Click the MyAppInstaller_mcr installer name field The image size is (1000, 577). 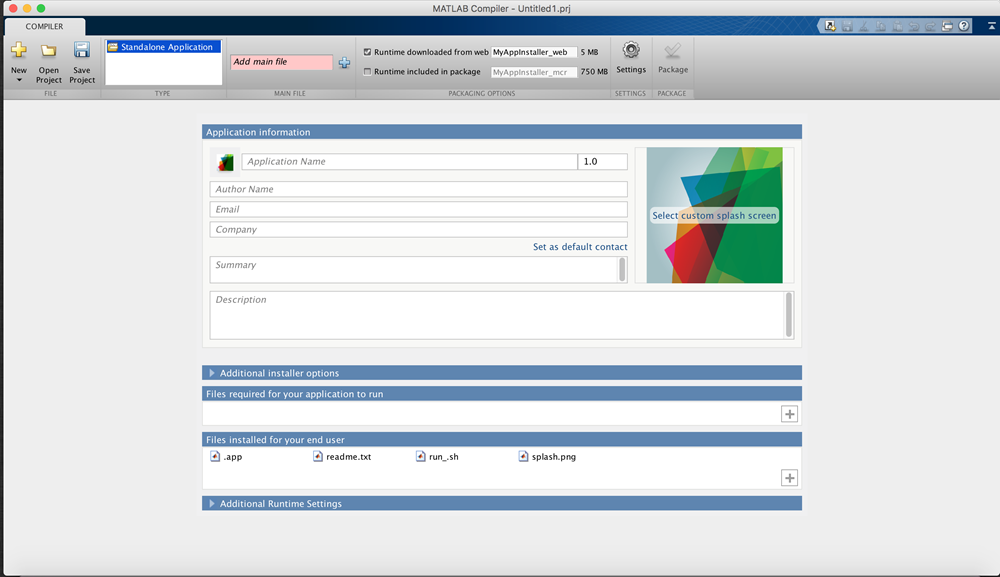[534, 72]
